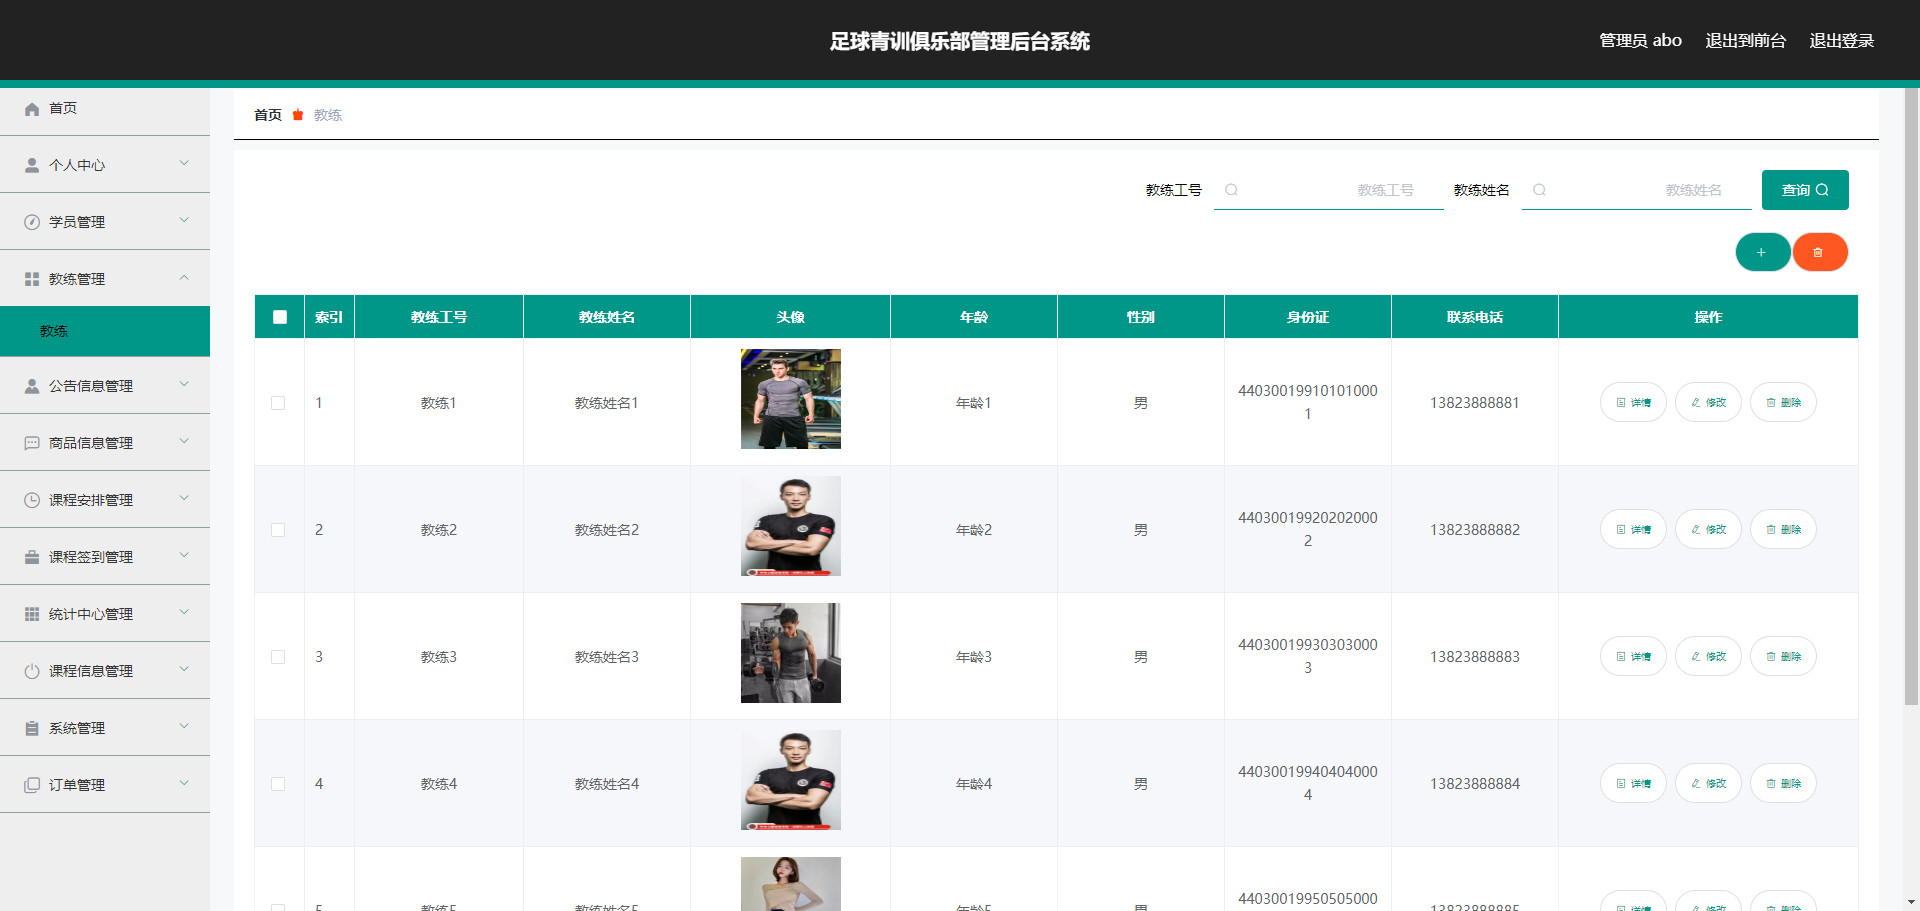Click the home icon item 首页 in sidebar
Screen dimensions: 1920x911
pyautogui.click(x=105, y=108)
